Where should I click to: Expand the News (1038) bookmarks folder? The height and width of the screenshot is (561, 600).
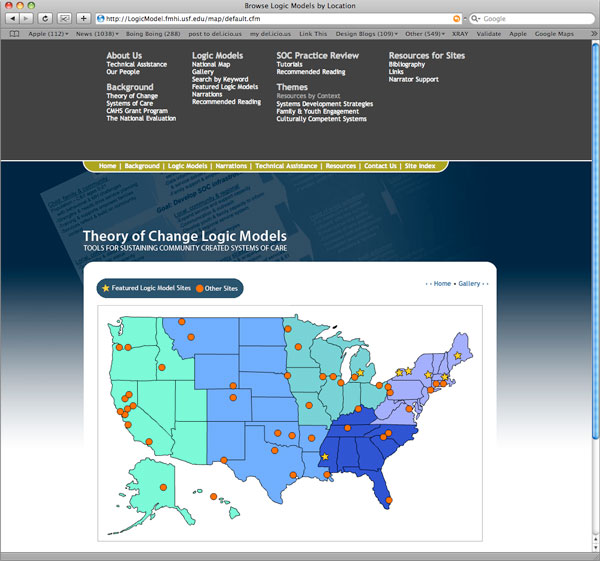(x=96, y=33)
